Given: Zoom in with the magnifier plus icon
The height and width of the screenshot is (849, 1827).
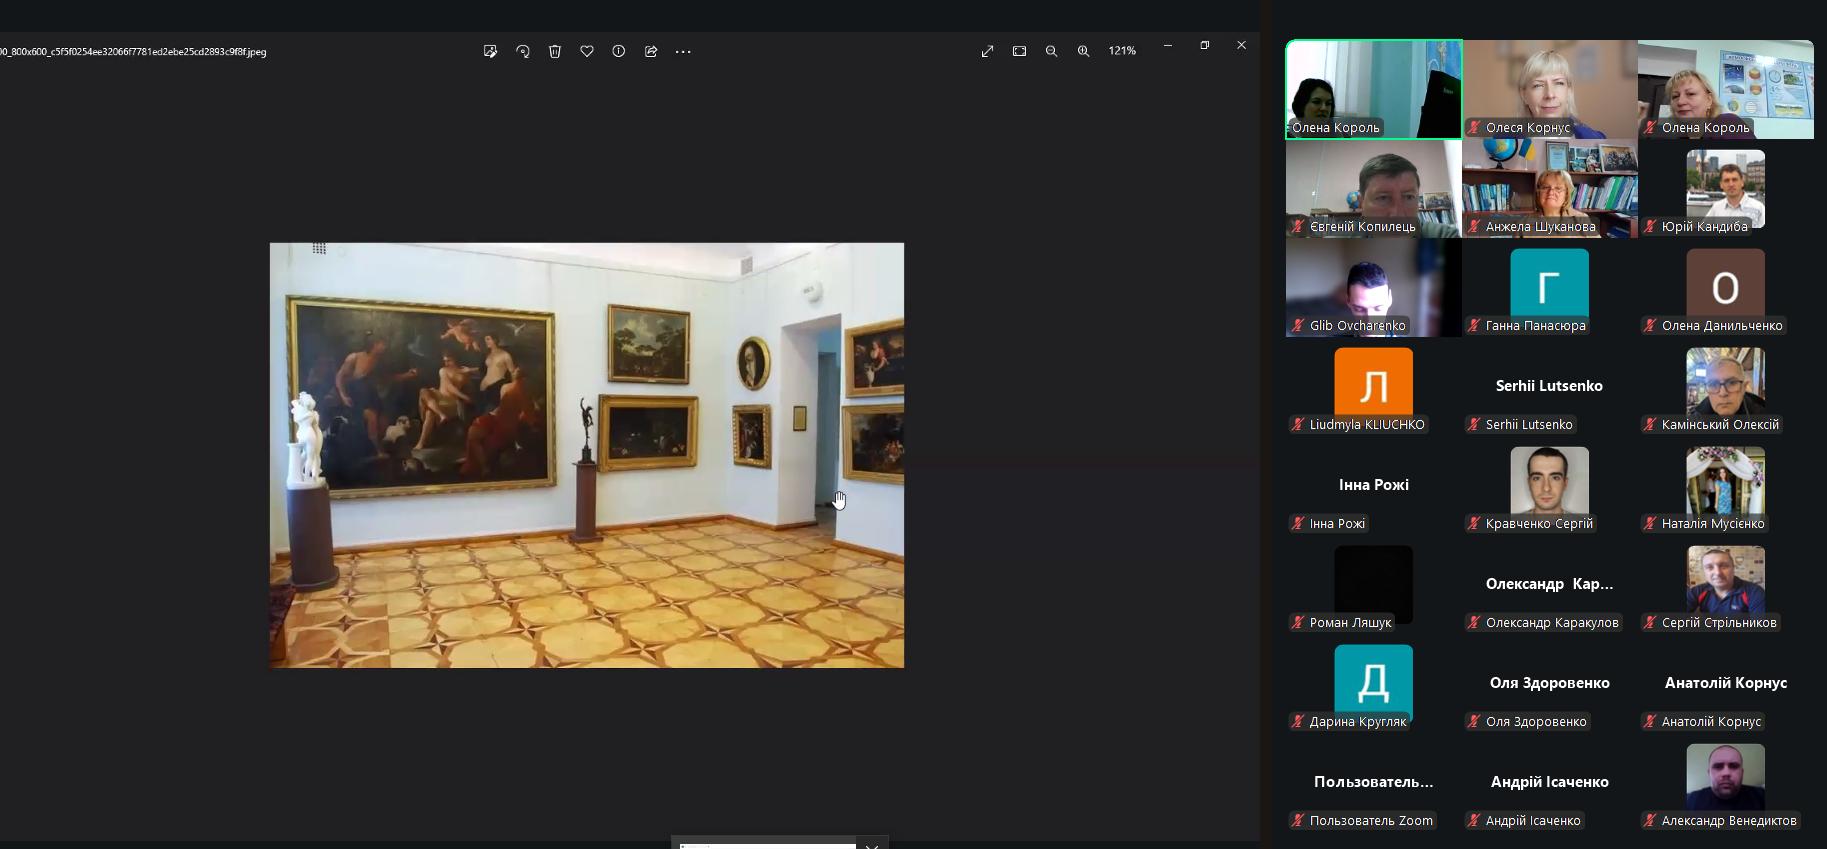Looking at the screenshot, I should click(1083, 51).
